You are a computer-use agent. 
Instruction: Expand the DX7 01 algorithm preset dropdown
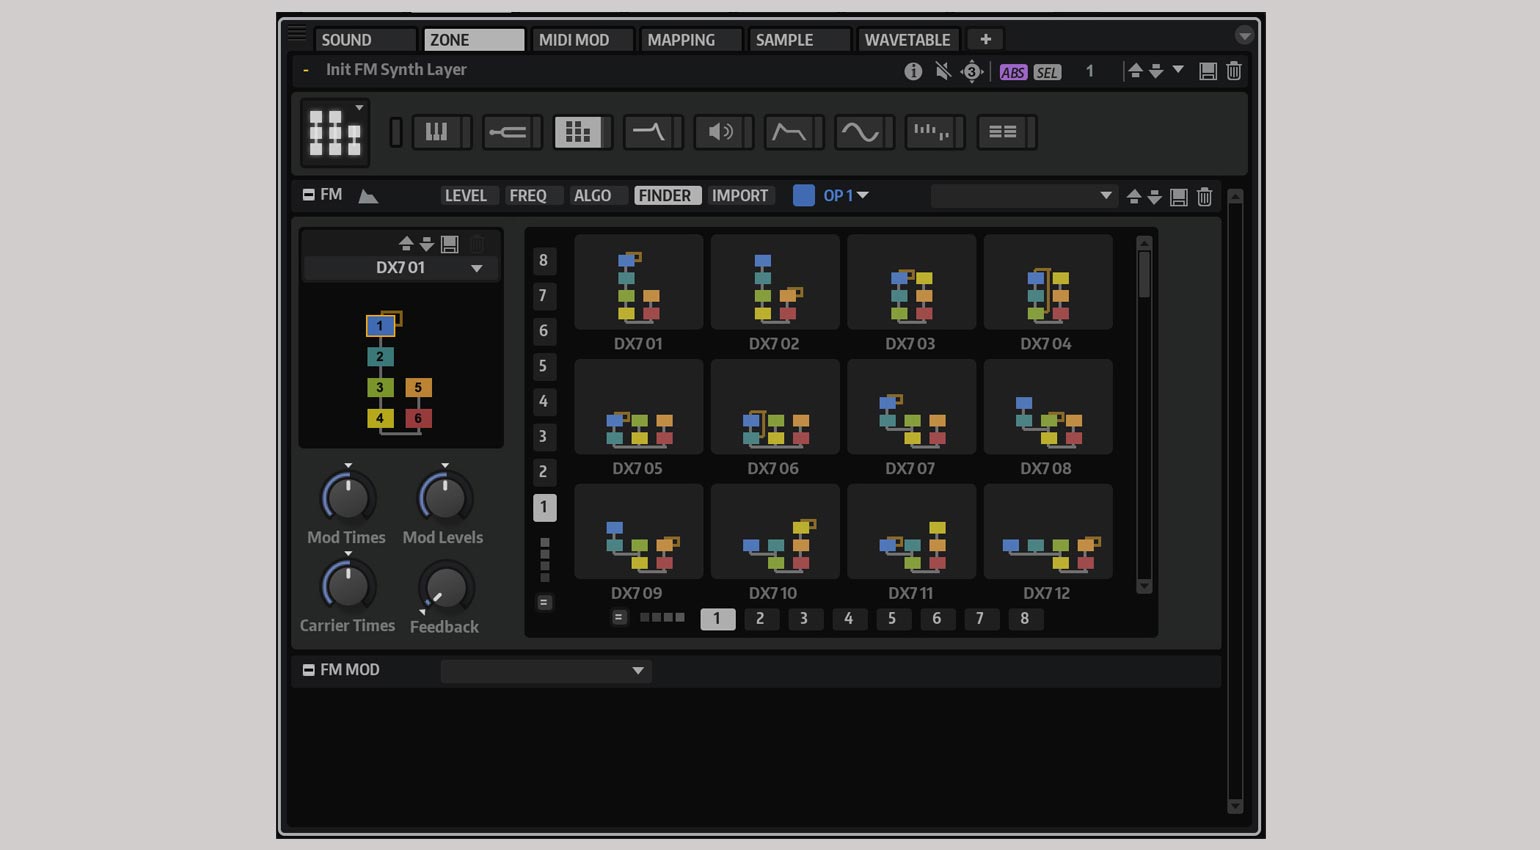click(477, 268)
